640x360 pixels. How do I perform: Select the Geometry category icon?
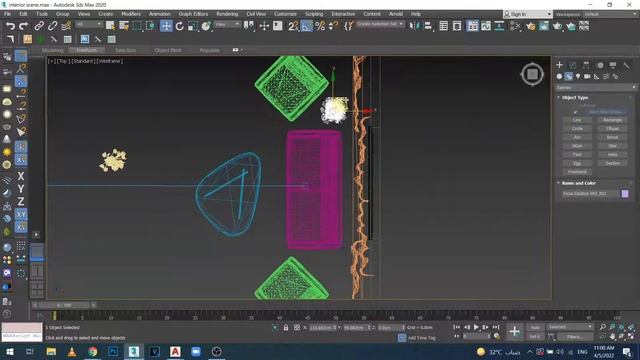(x=559, y=76)
